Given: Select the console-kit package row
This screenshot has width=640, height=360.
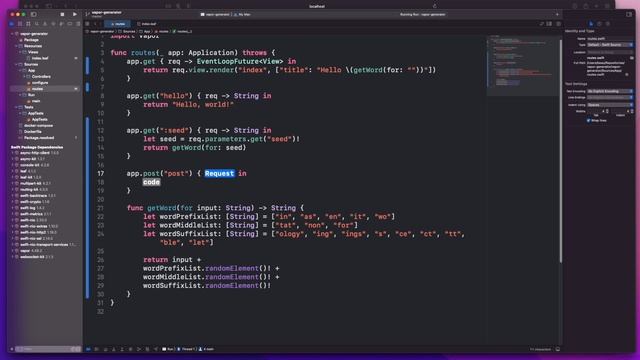Looking at the screenshot, I should point(45,165).
